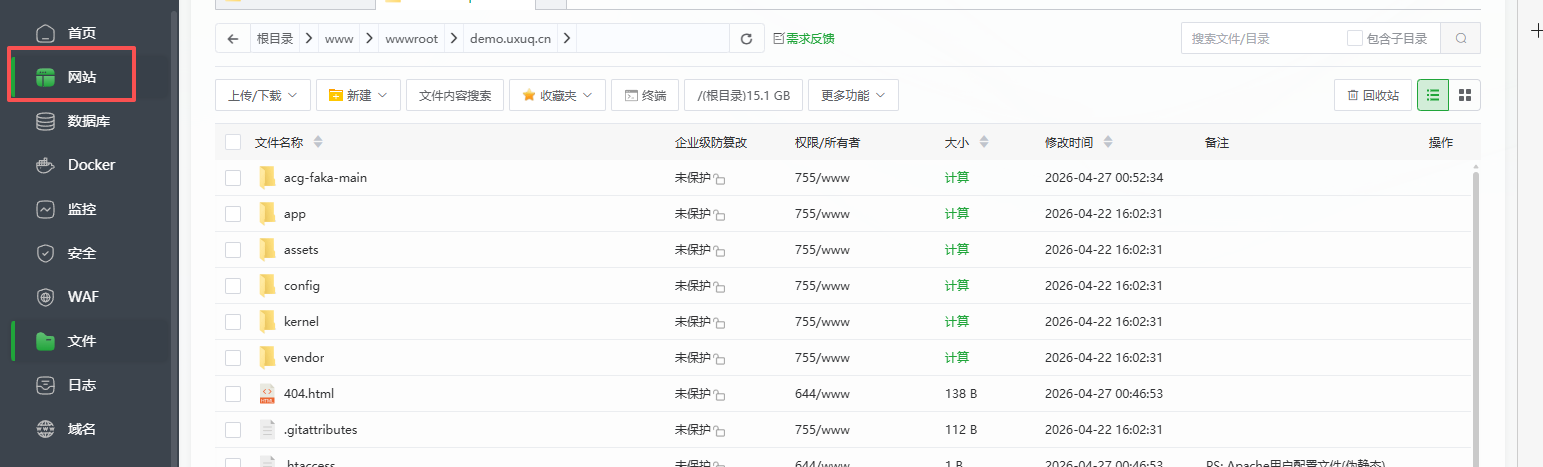The height and width of the screenshot is (467, 1543).
Task: Open the Docker sidebar icon
Action: click(45, 165)
